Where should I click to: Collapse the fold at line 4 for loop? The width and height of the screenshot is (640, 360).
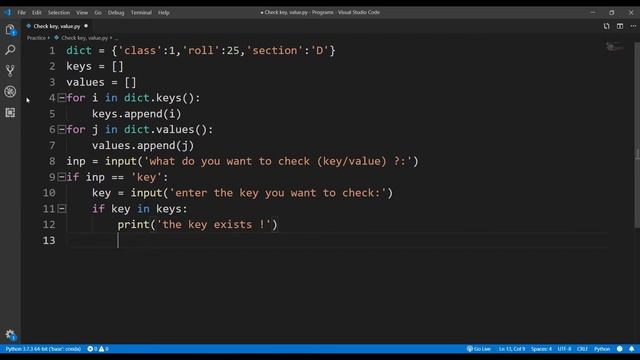tap(62, 98)
